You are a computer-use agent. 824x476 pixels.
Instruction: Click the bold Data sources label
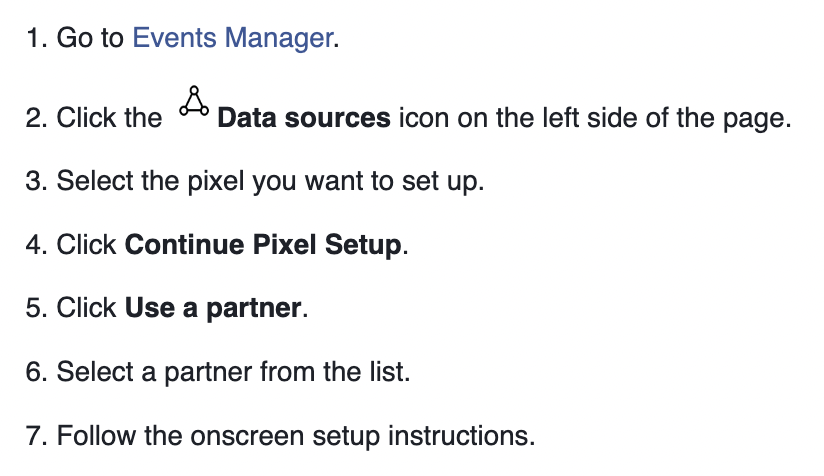click(x=304, y=118)
